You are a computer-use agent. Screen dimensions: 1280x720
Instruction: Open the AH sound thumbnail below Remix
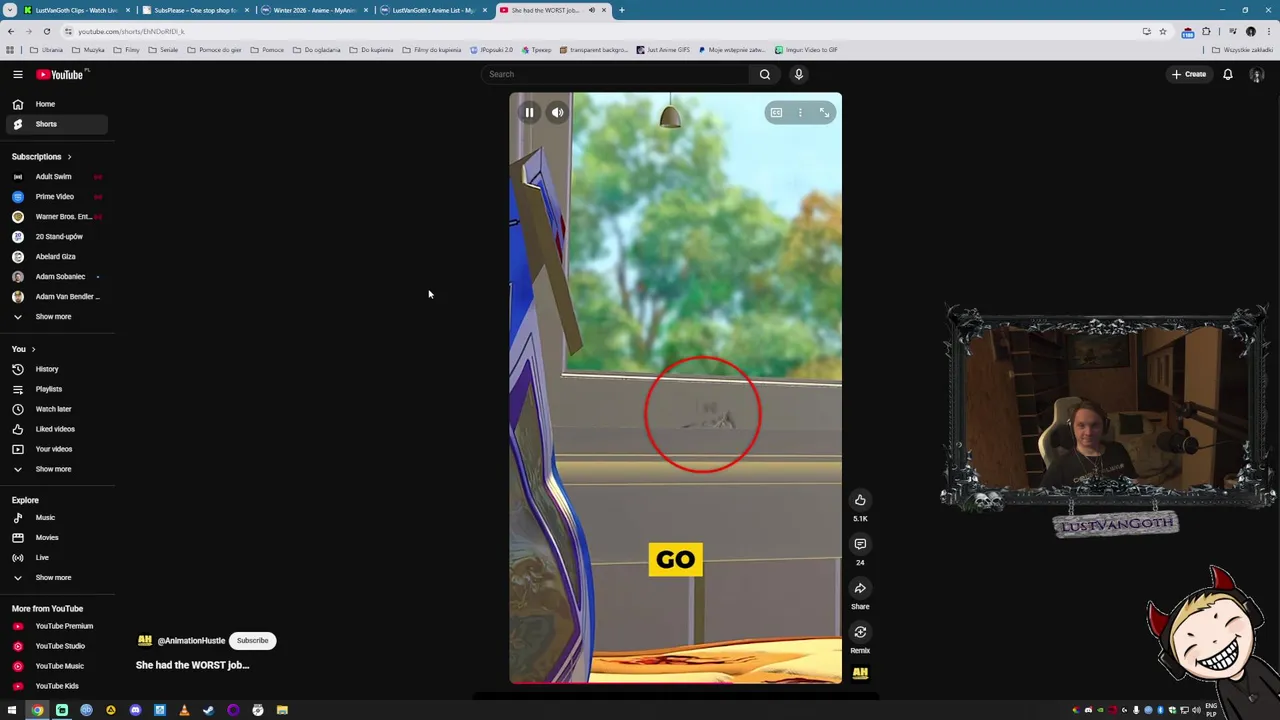(x=860, y=673)
